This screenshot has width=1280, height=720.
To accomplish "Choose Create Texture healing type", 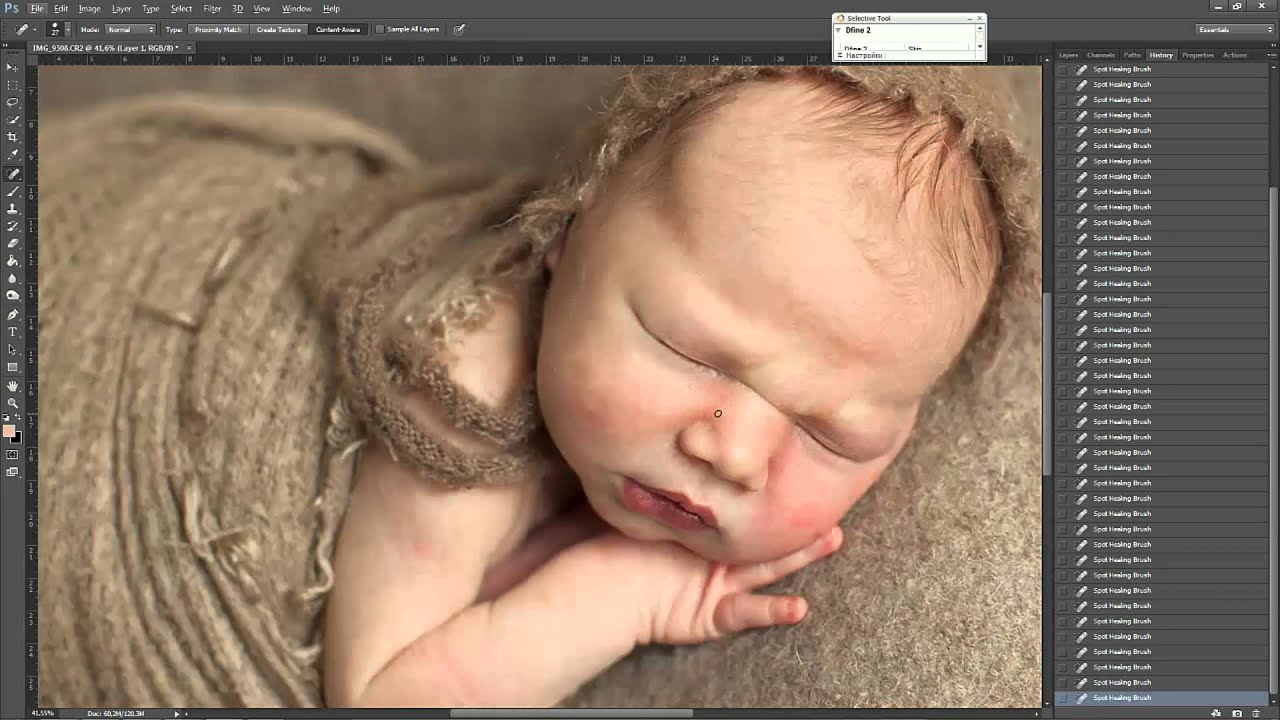I will pyautogui.click(x=278, y=29).
